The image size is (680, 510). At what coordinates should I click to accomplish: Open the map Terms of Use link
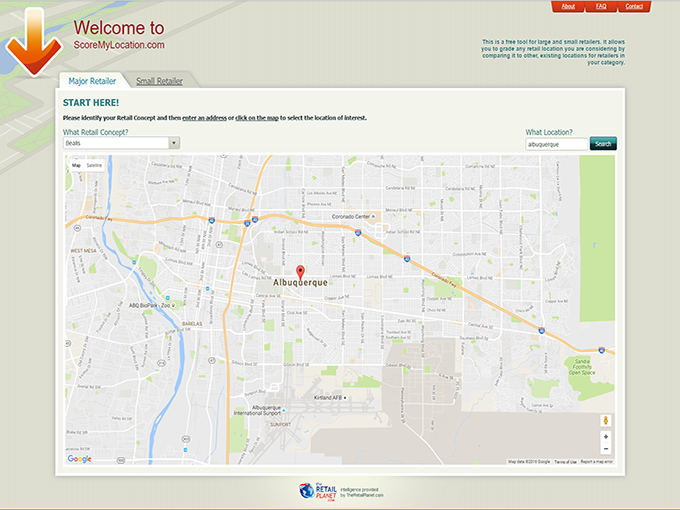[x=566, y=462]
